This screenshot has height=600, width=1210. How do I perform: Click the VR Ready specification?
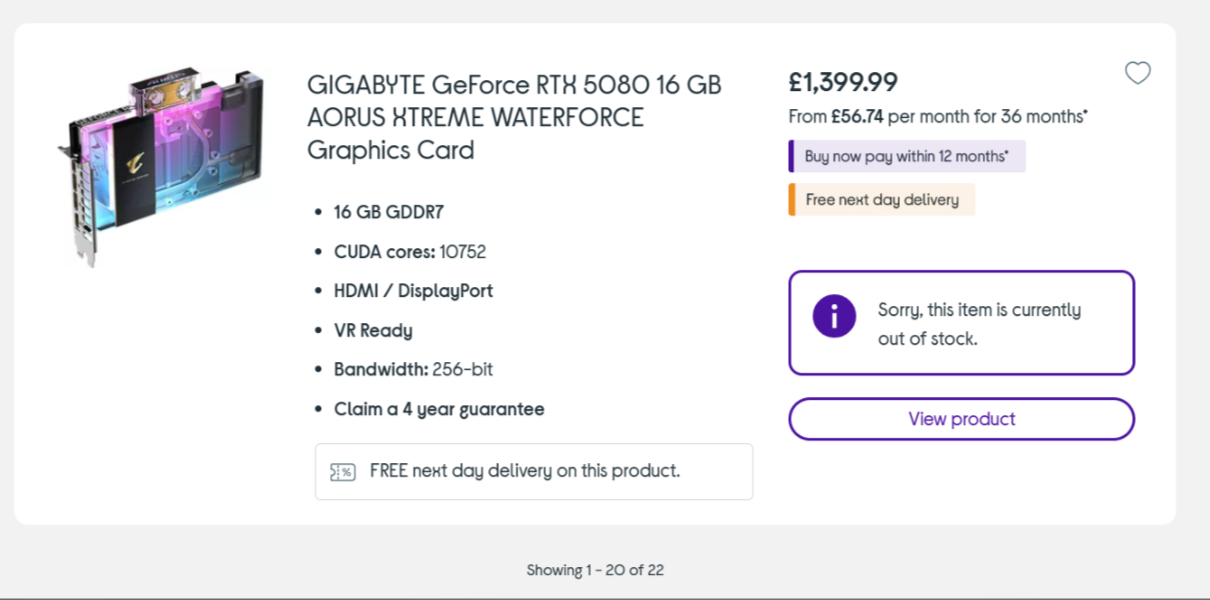click(373, 330)
